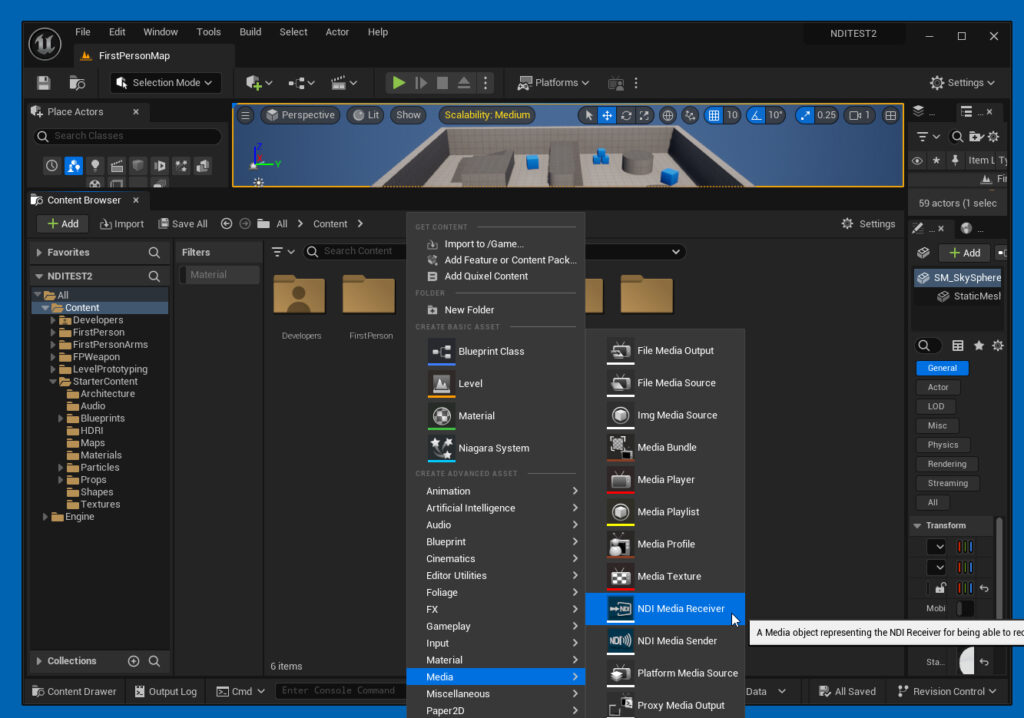This screenshot has height=718, width=1024.
Task: Click Save All in the Content Browser
Action: (183, 223)
